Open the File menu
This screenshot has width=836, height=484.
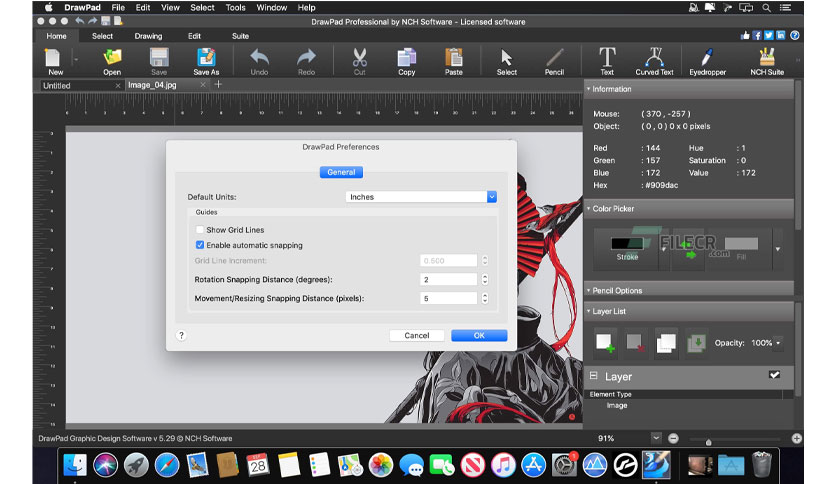tap(118, 7)
